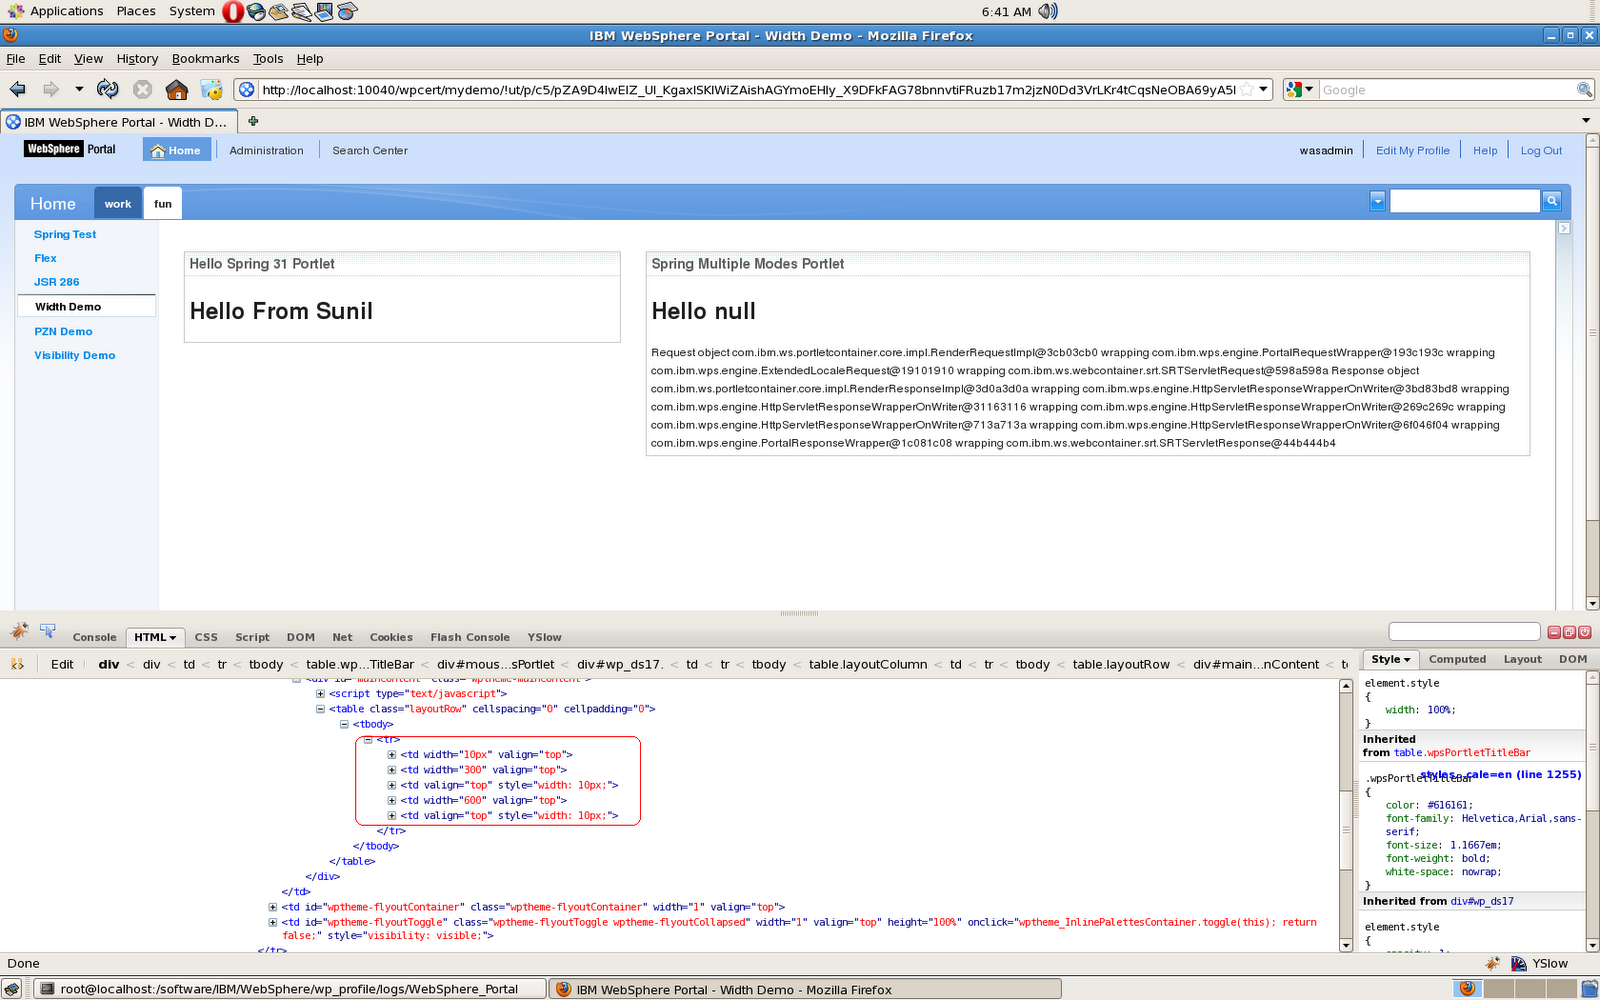The width and height of the screenshot is (1600, 1000).
Task: Collapse the tbody node
Action: pyautogui.click(x=344, y=724)
